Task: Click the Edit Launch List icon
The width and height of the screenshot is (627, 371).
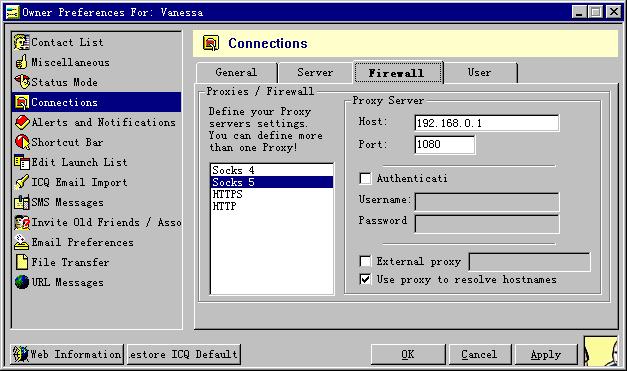Action: coord(22,162)
